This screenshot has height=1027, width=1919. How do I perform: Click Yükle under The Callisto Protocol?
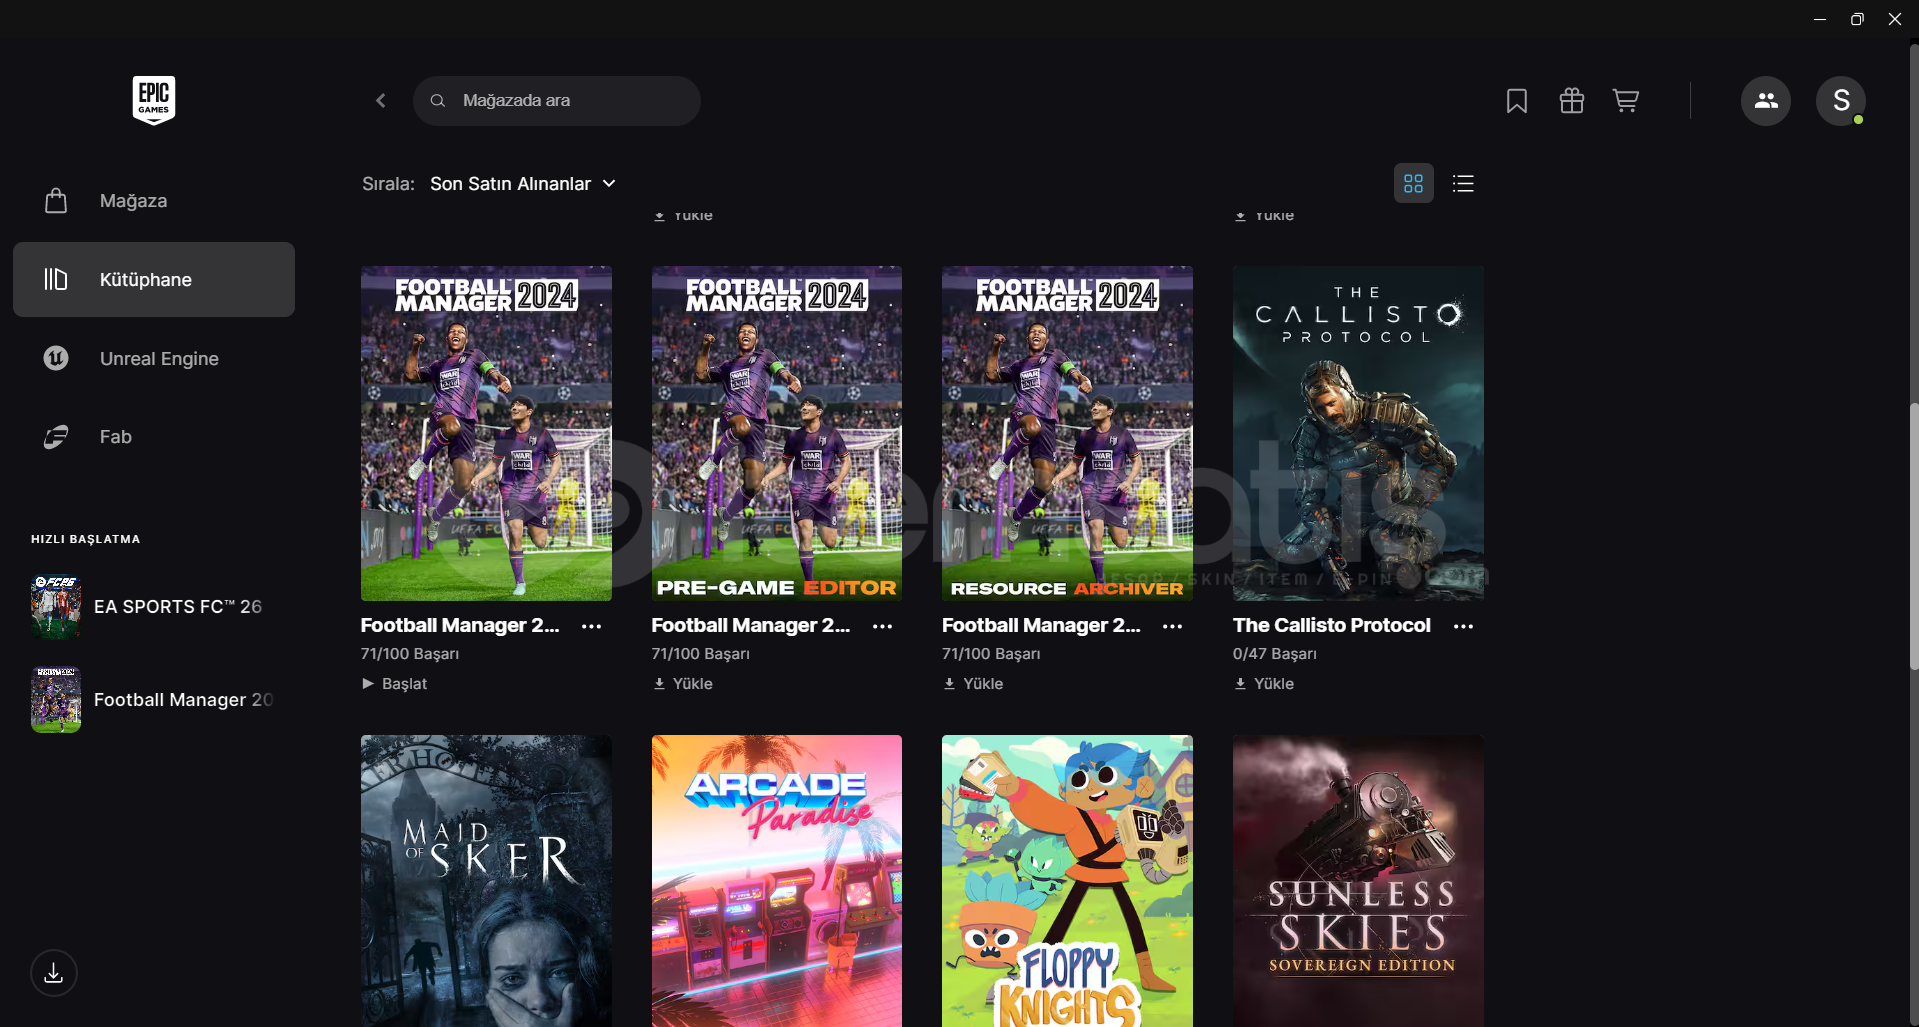1264,684
